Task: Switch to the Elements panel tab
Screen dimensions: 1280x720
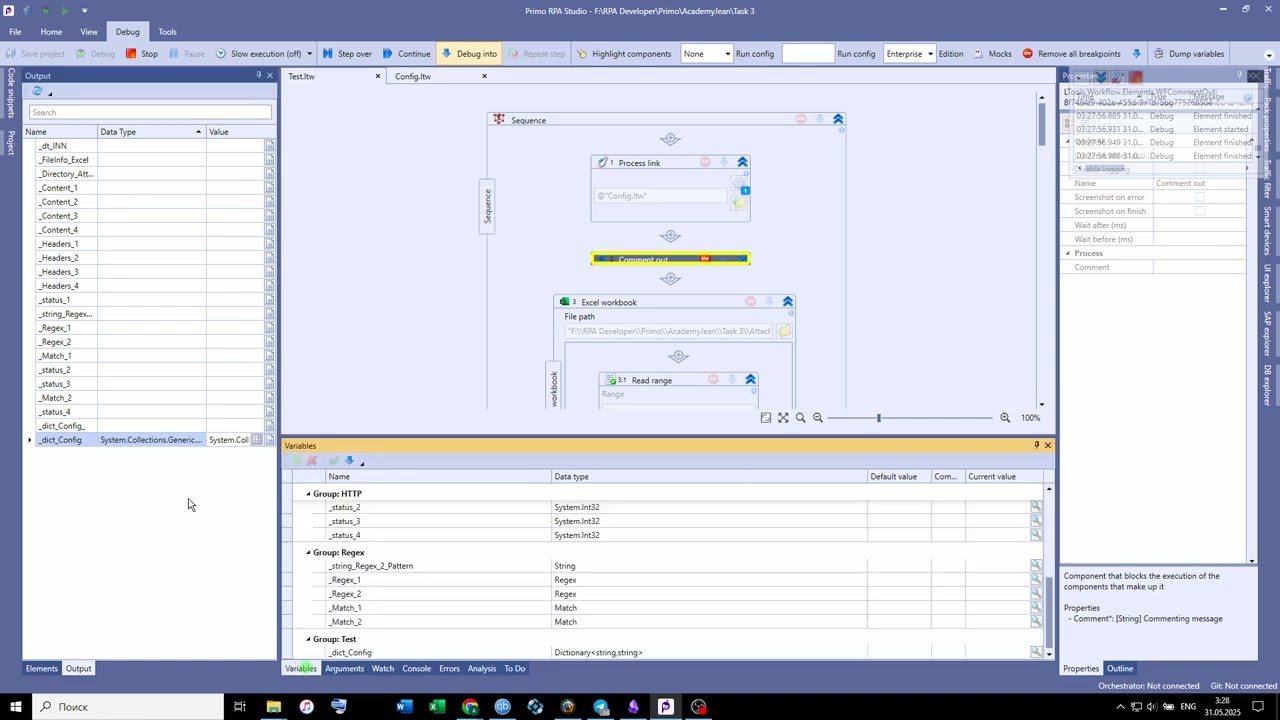Action: [x=41, y=669]
